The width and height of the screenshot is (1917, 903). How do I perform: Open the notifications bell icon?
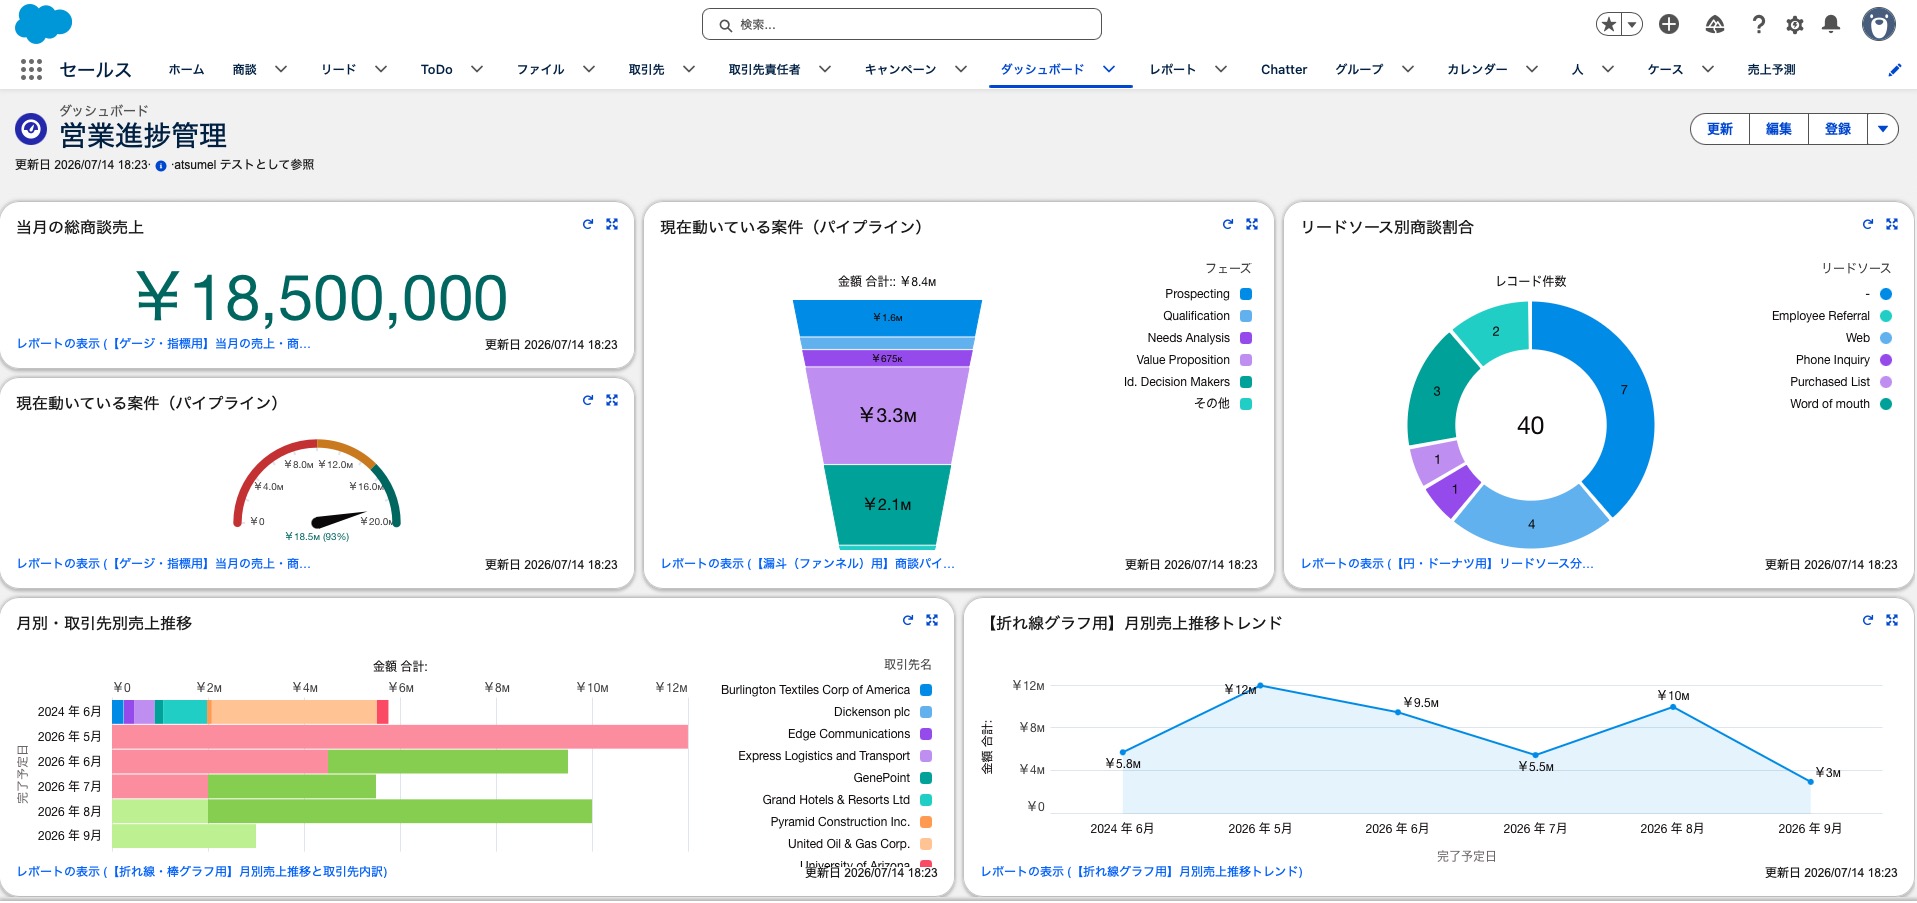pyautogui.click(x=1831, y=24)
